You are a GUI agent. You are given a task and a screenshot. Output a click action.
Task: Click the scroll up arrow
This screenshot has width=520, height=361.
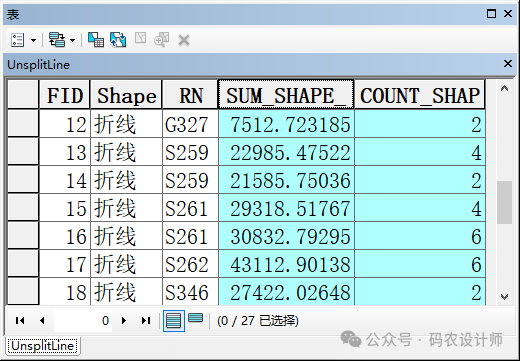pos(504,88)
